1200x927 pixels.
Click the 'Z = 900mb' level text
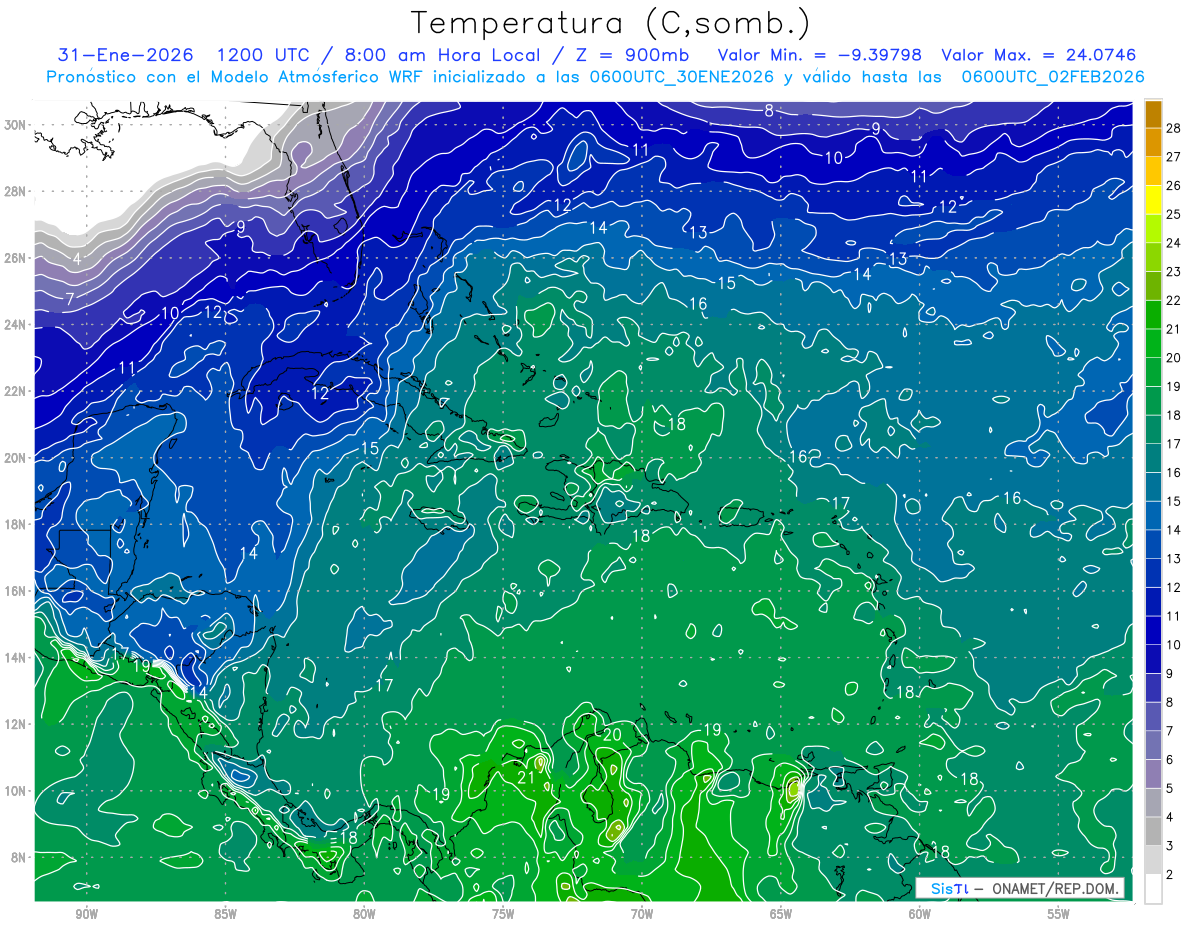point(628,55)
